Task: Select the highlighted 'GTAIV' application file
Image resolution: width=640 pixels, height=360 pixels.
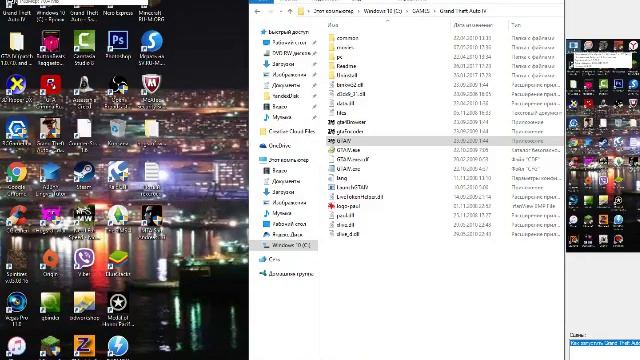Action: point(444,141)
